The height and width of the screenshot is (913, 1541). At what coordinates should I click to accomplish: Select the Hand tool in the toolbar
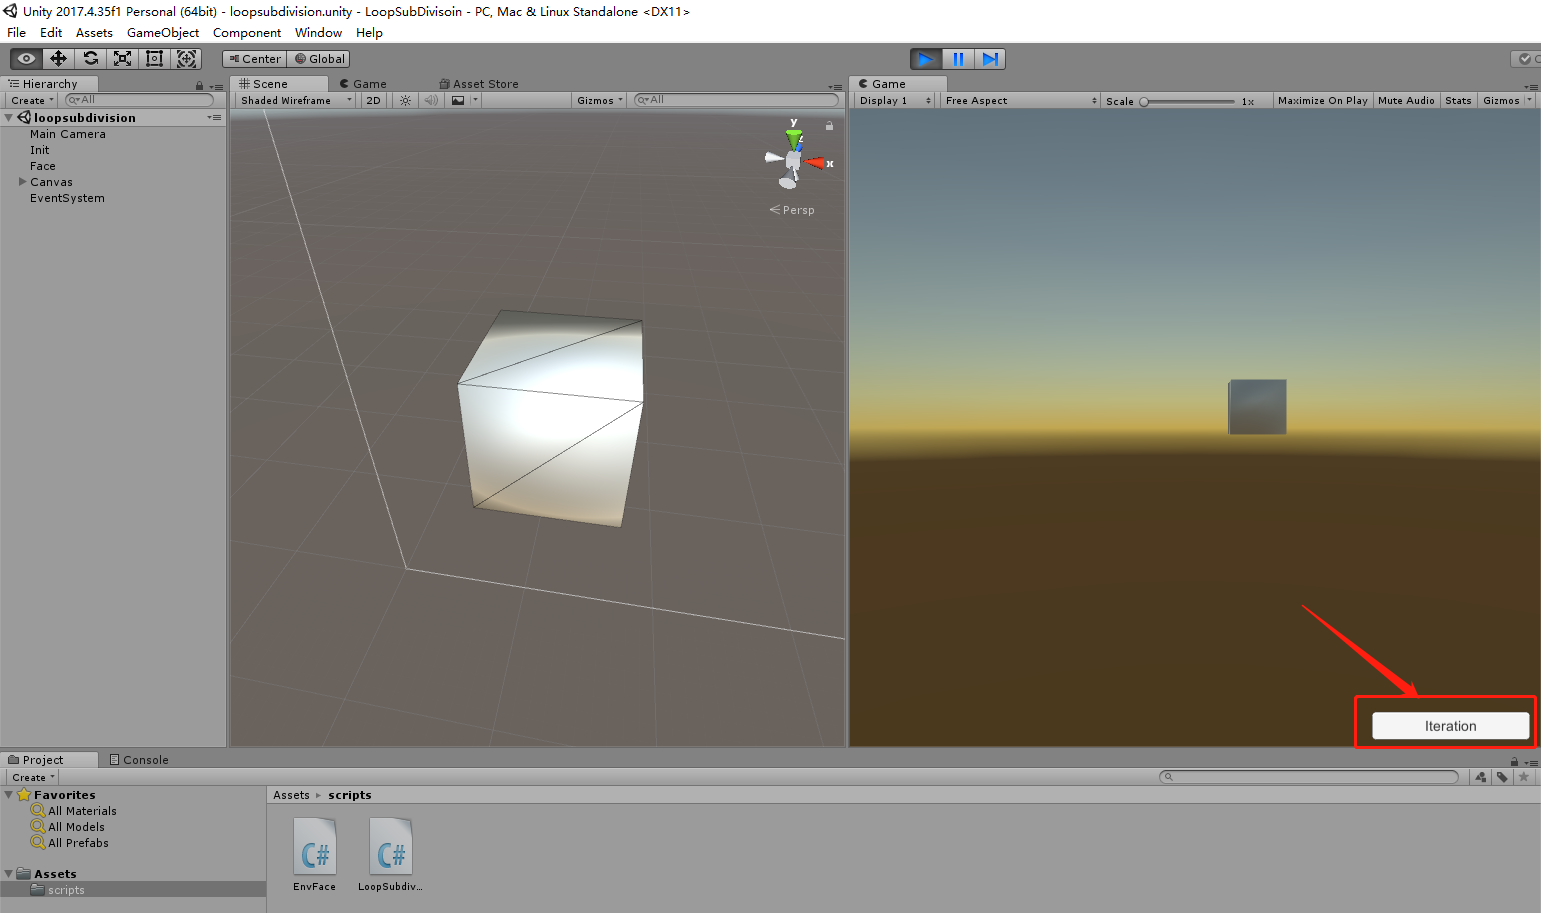[25, 58]
